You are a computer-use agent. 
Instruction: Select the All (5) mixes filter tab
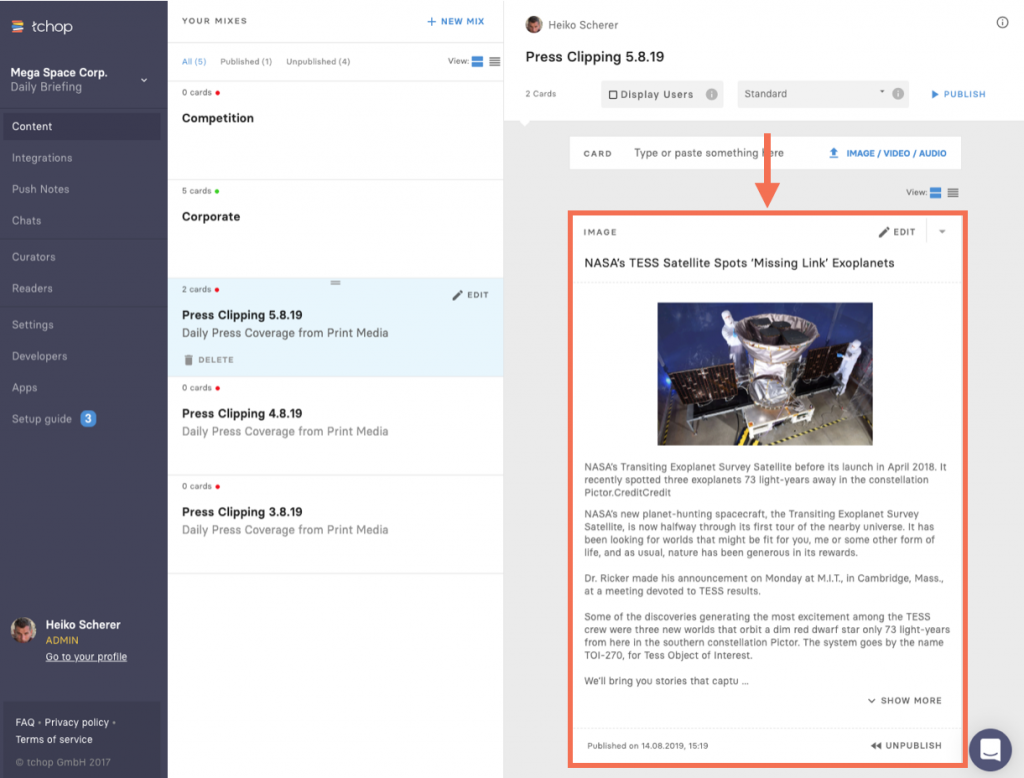pos(194,61)
